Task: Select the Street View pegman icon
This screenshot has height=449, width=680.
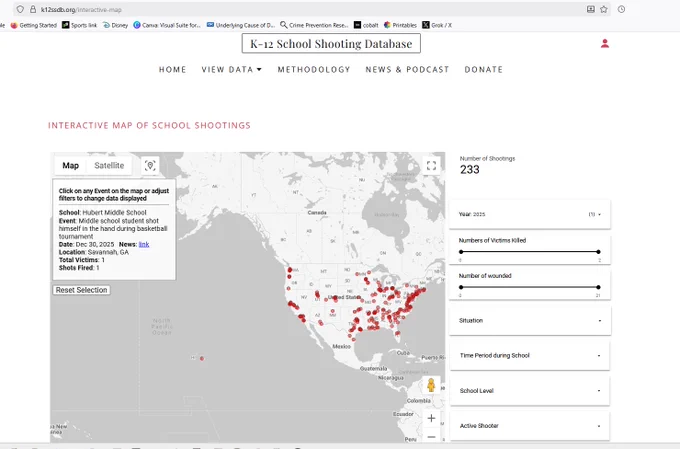Action: (x=431, y=385)
